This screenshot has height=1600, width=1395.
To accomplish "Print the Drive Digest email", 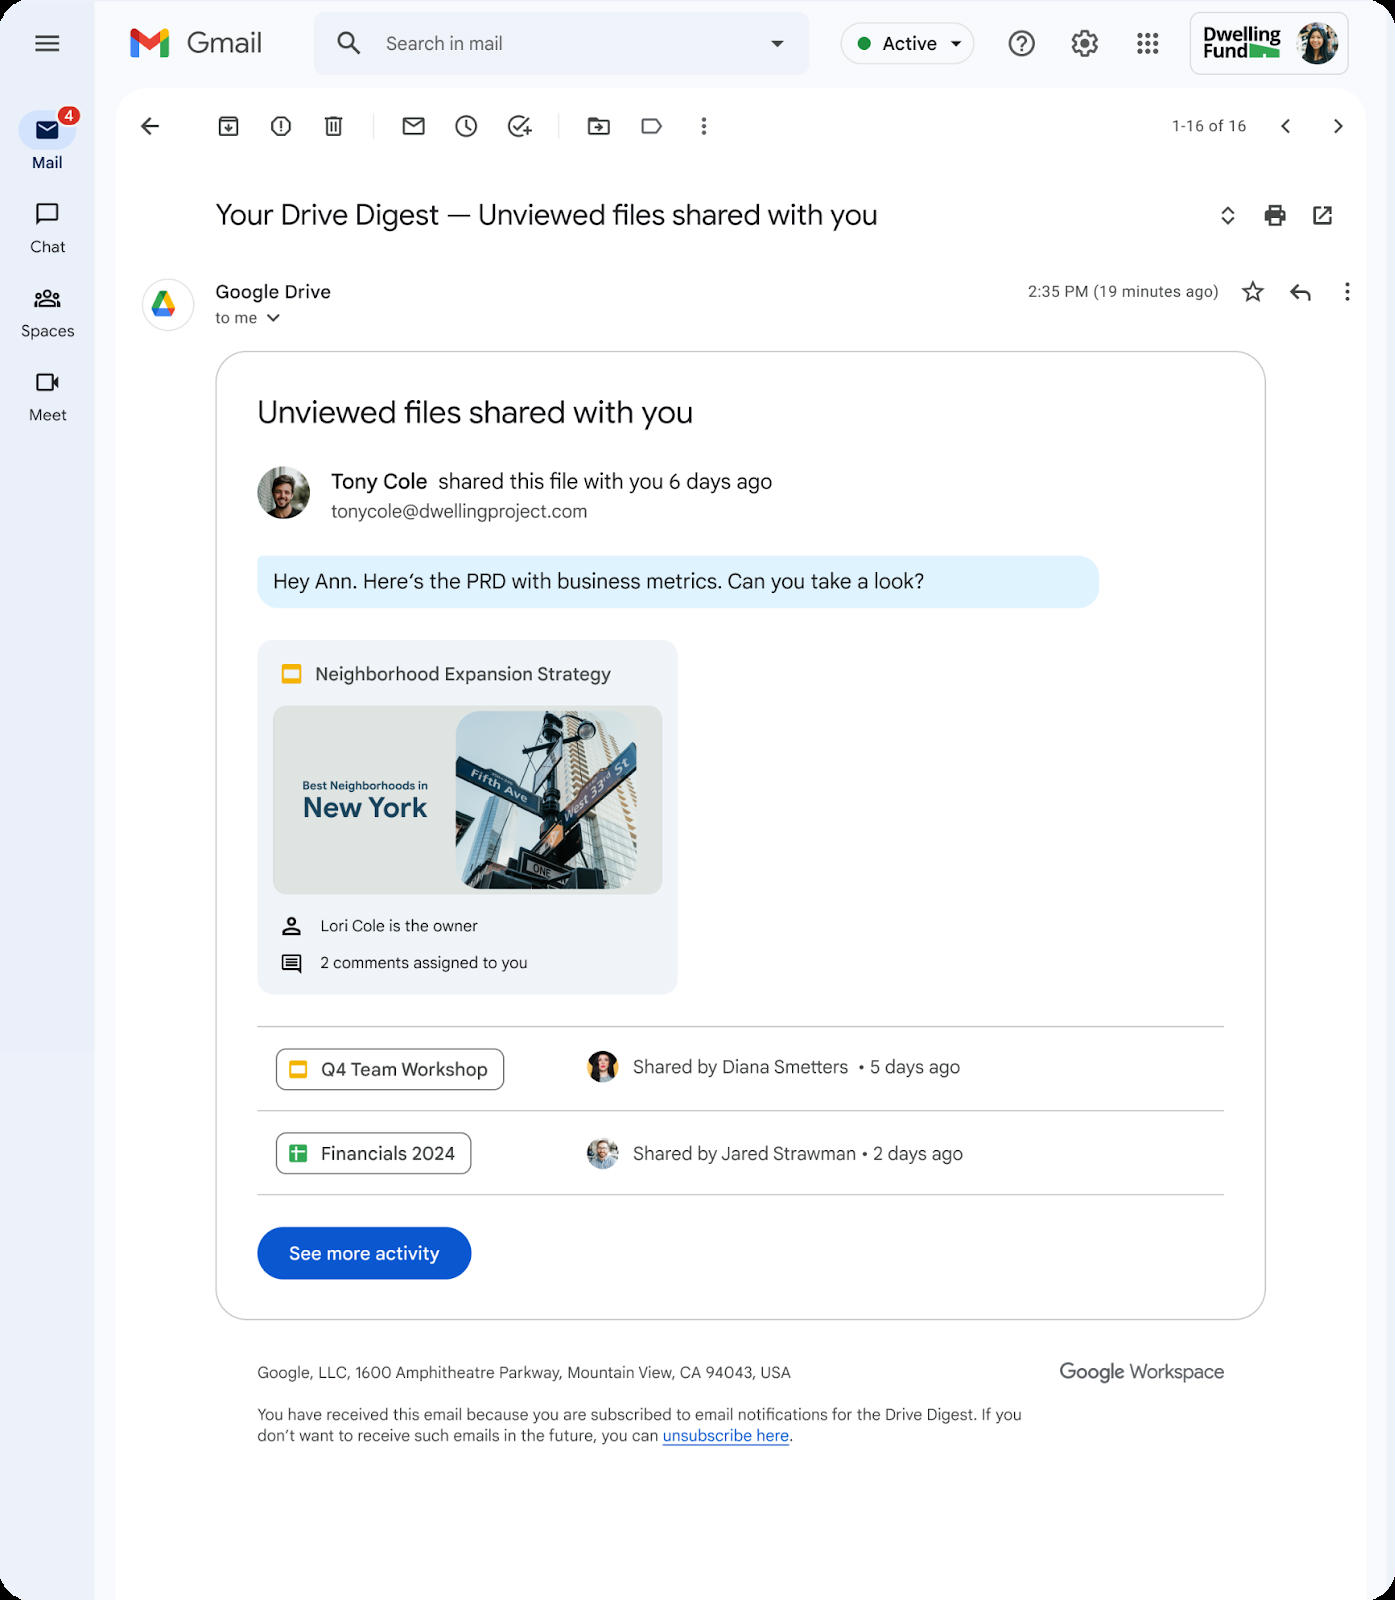I will (1275, 215).
